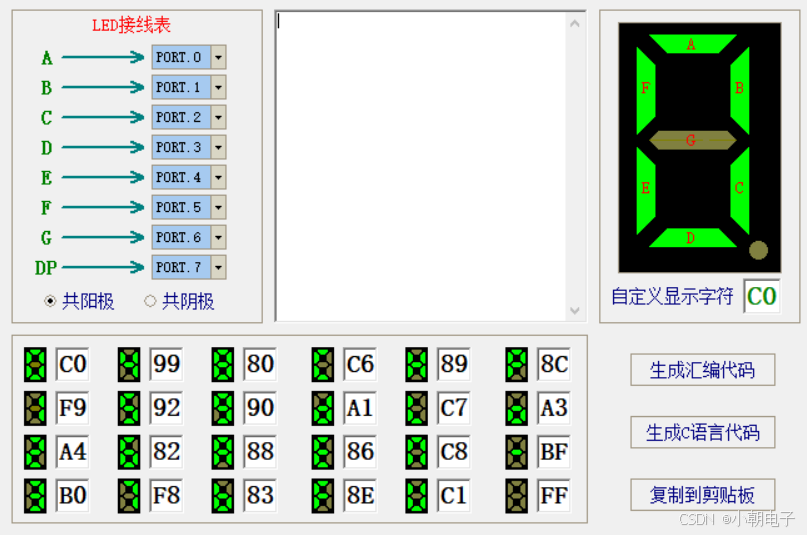Image resolution: width=807 pixels, height=535 pixels.
Task: Click the seven-segment preset icon for 99
Action: click(x=129, y=364)
